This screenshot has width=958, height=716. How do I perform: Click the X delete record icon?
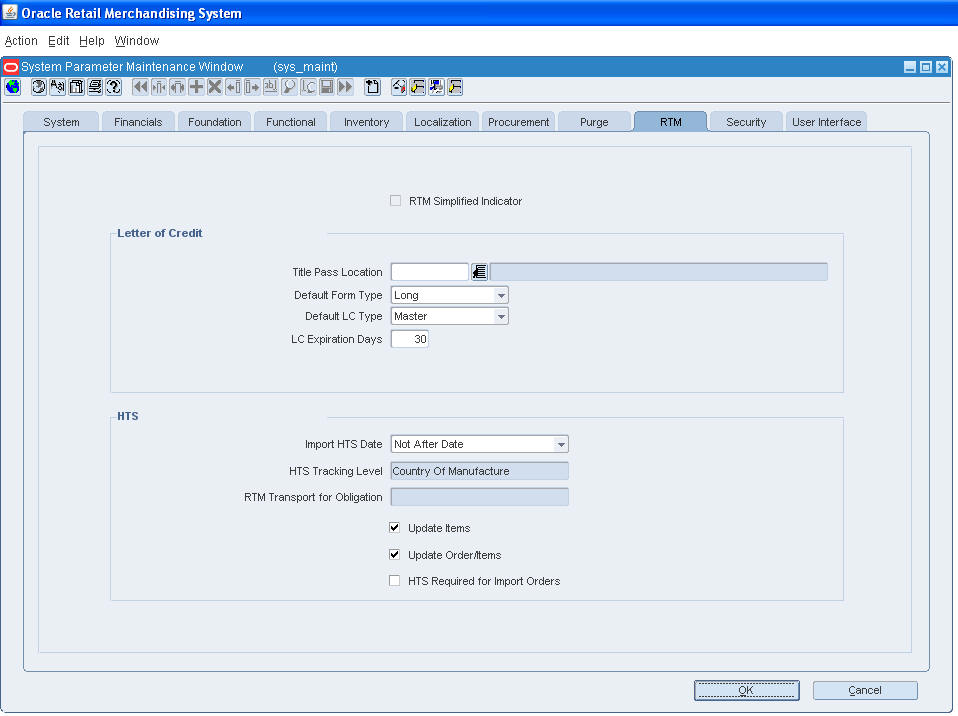(214, 87)
